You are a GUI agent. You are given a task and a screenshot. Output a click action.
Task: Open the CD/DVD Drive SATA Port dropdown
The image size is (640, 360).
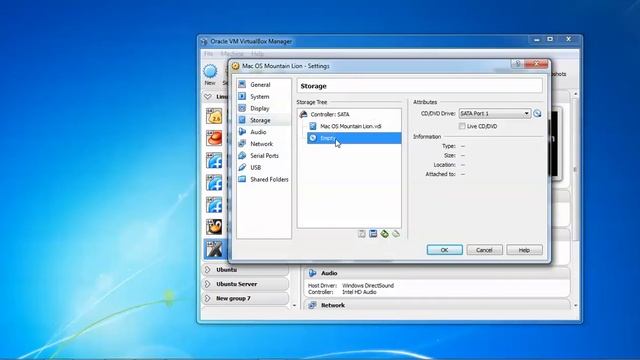[x=495, y=113]
